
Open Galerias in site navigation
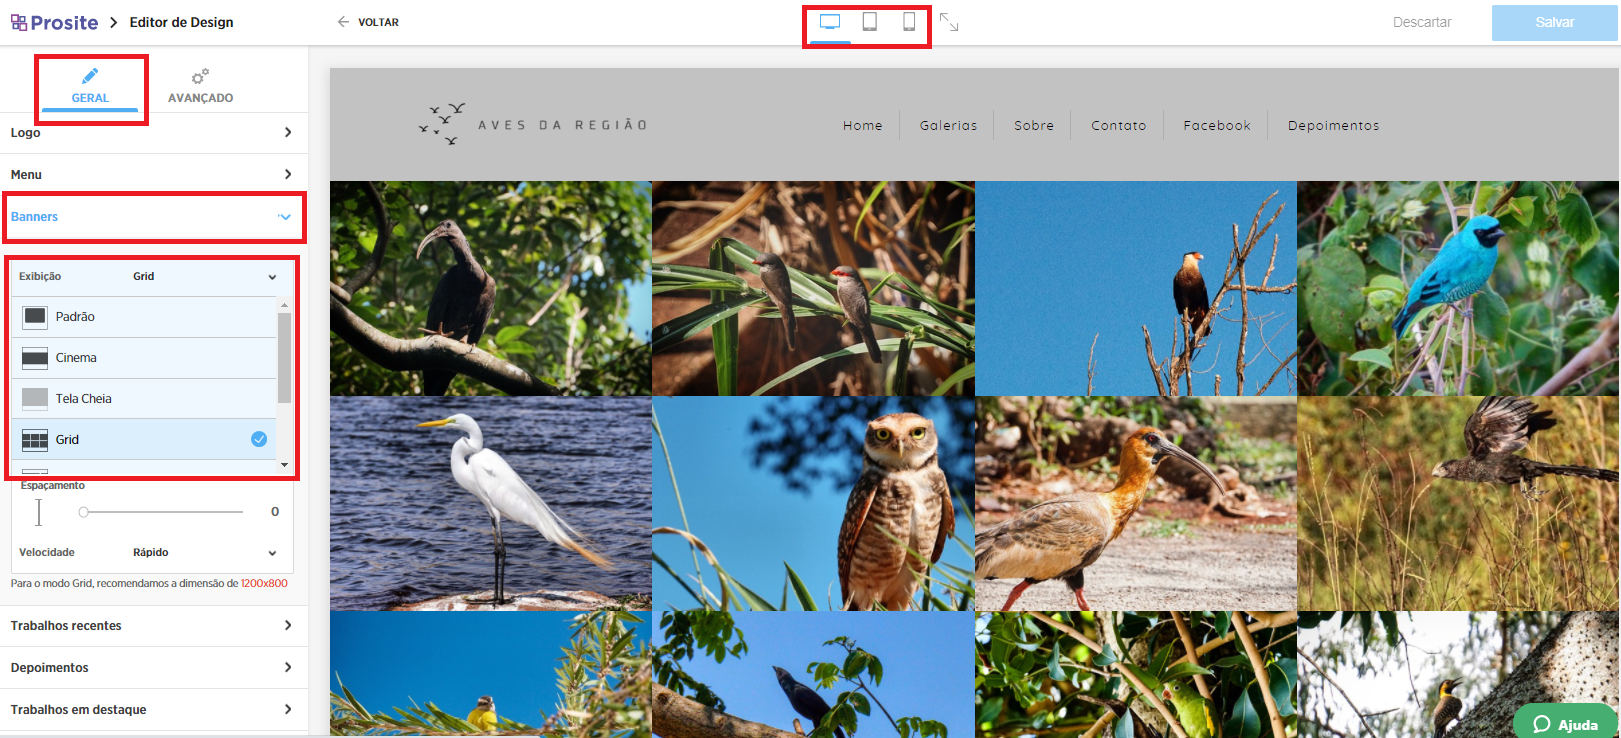[948, 126]
